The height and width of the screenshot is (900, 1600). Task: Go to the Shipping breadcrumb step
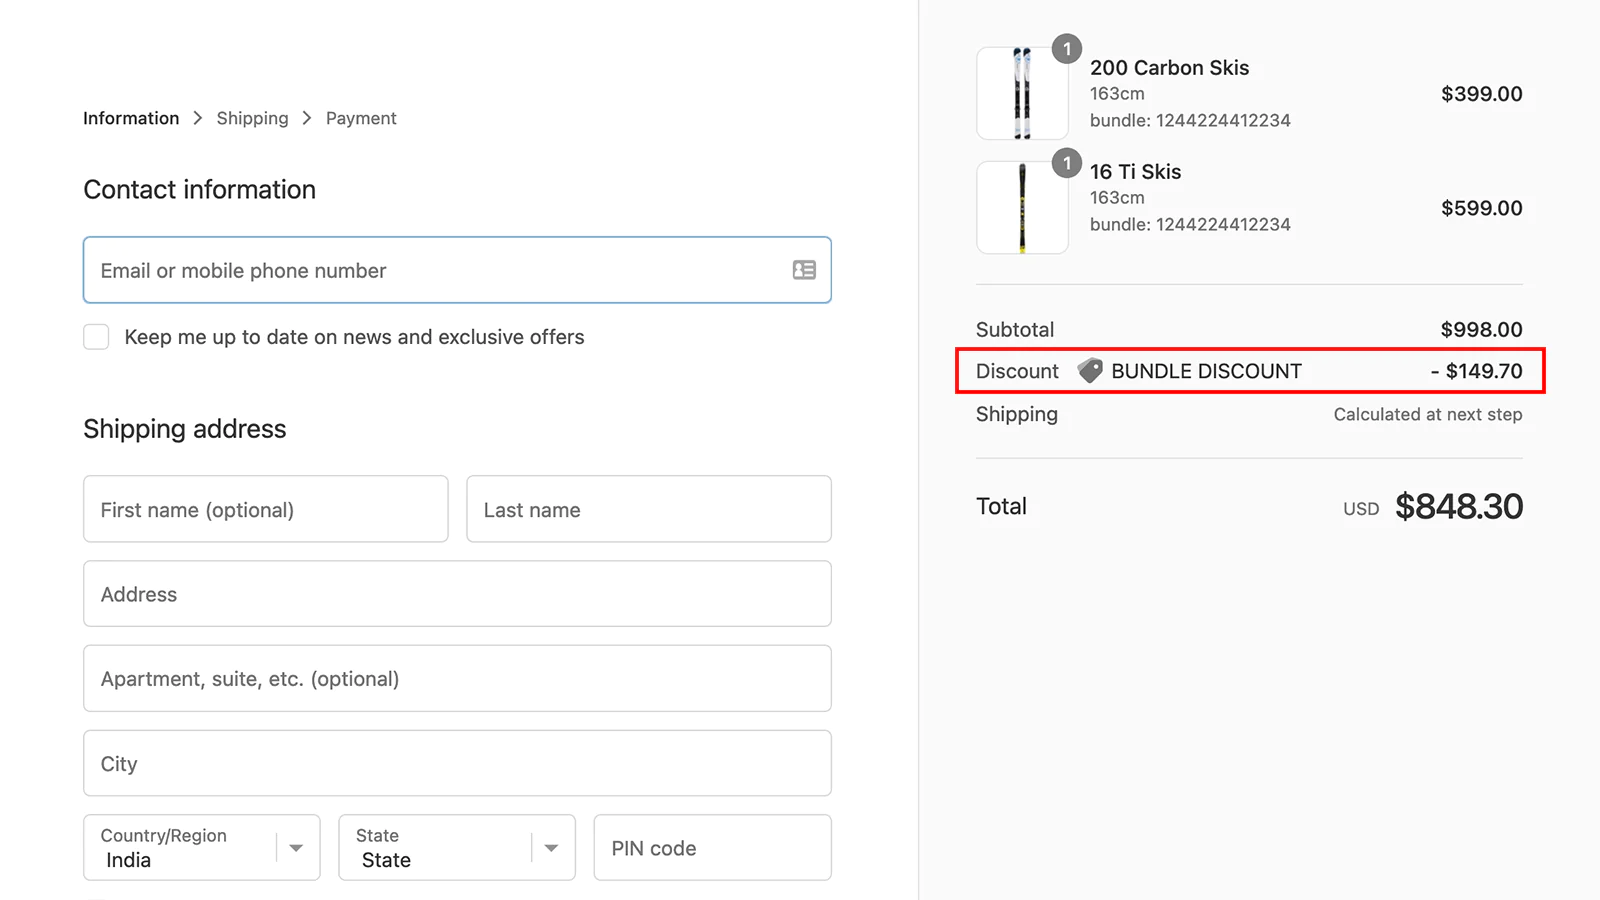coord(252,118)
